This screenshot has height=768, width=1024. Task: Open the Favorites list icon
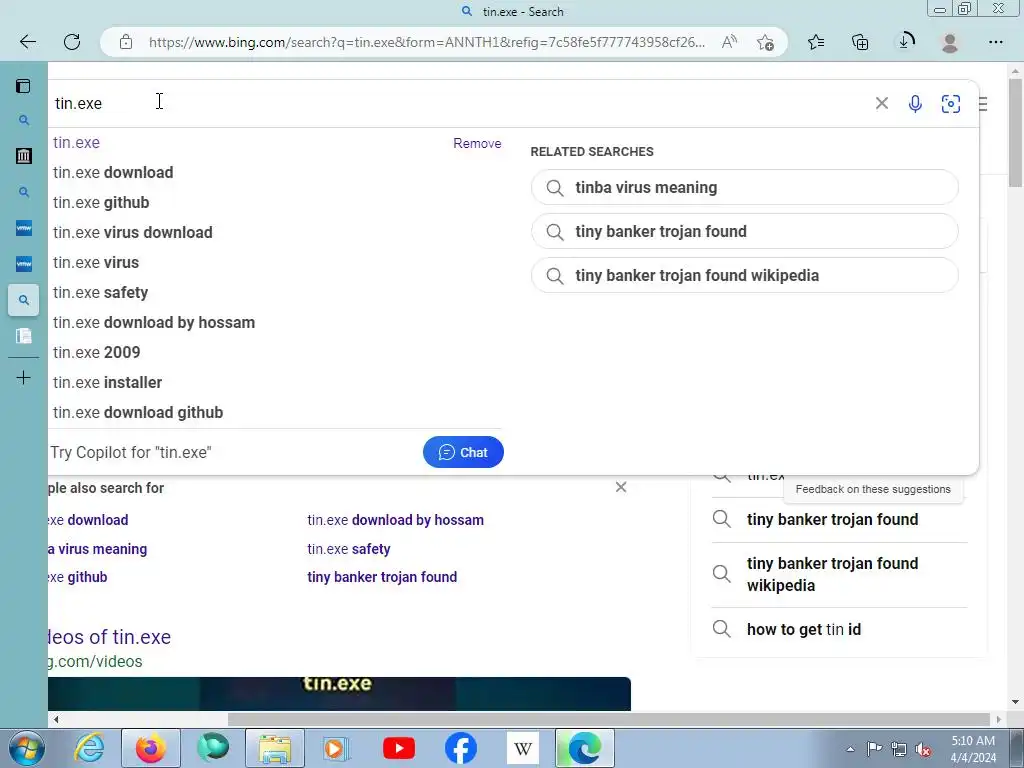click(x=816, y=42)
